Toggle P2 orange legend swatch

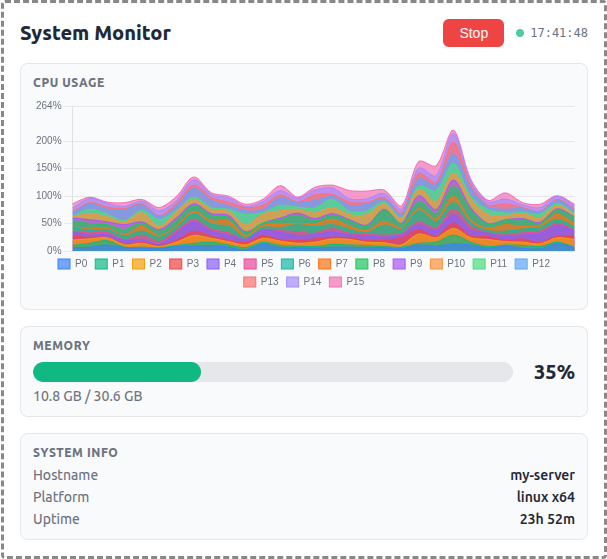click(140, 263)
